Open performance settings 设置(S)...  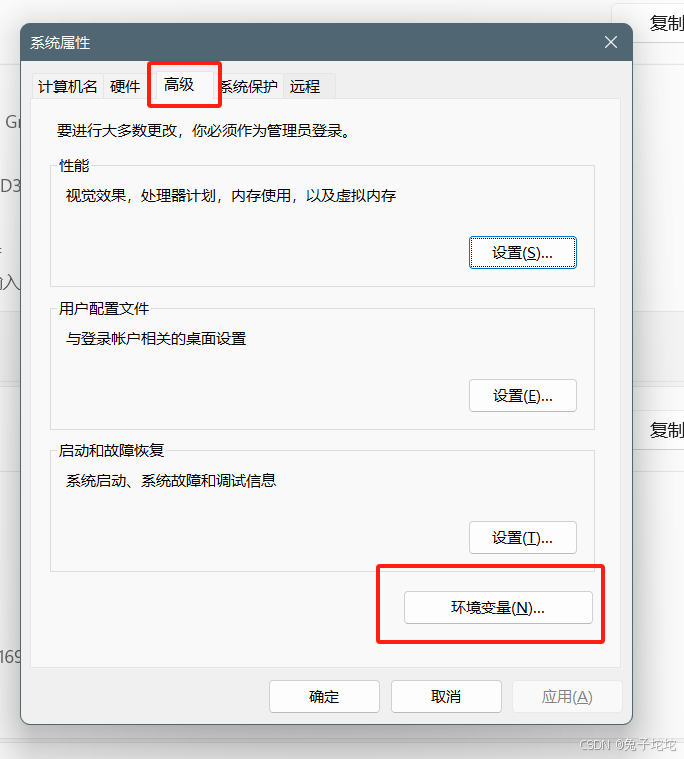tap(523, 252)
